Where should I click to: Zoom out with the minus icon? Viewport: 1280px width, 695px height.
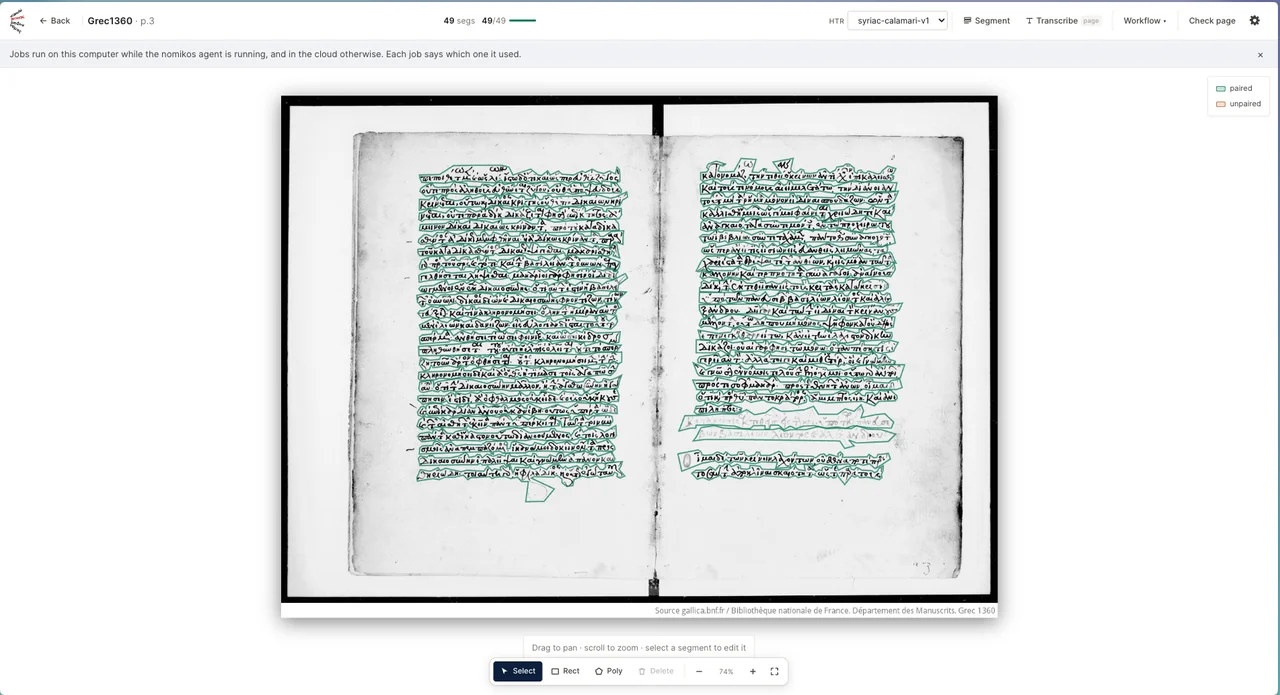pos(699,671)
